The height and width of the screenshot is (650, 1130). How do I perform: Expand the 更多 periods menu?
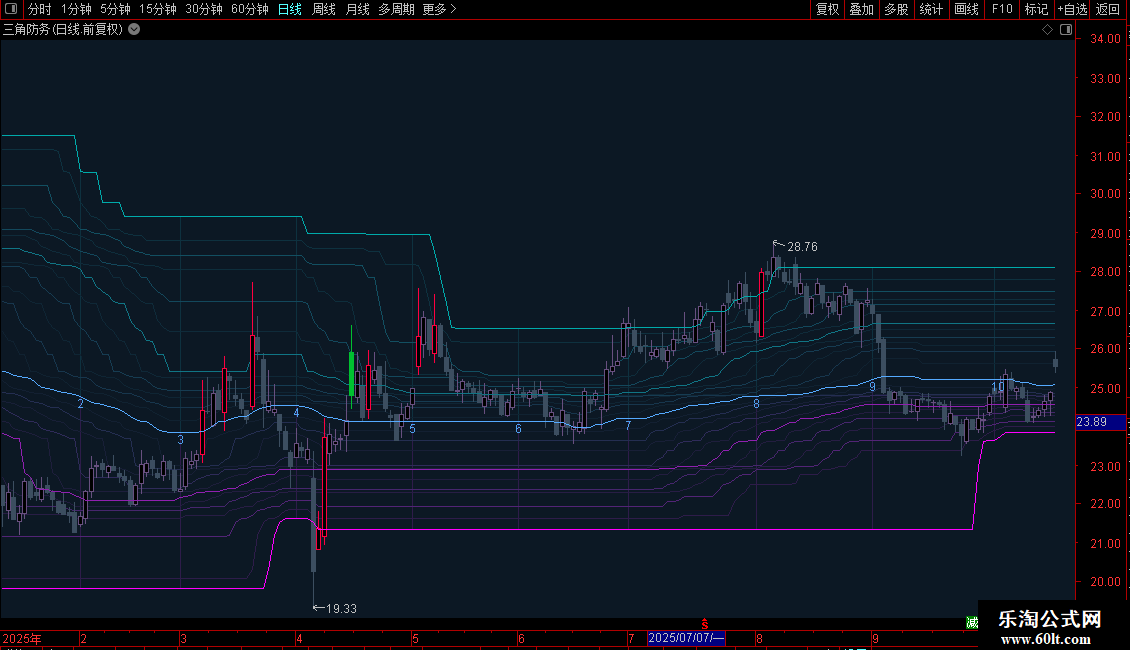[x=439, y=9]
